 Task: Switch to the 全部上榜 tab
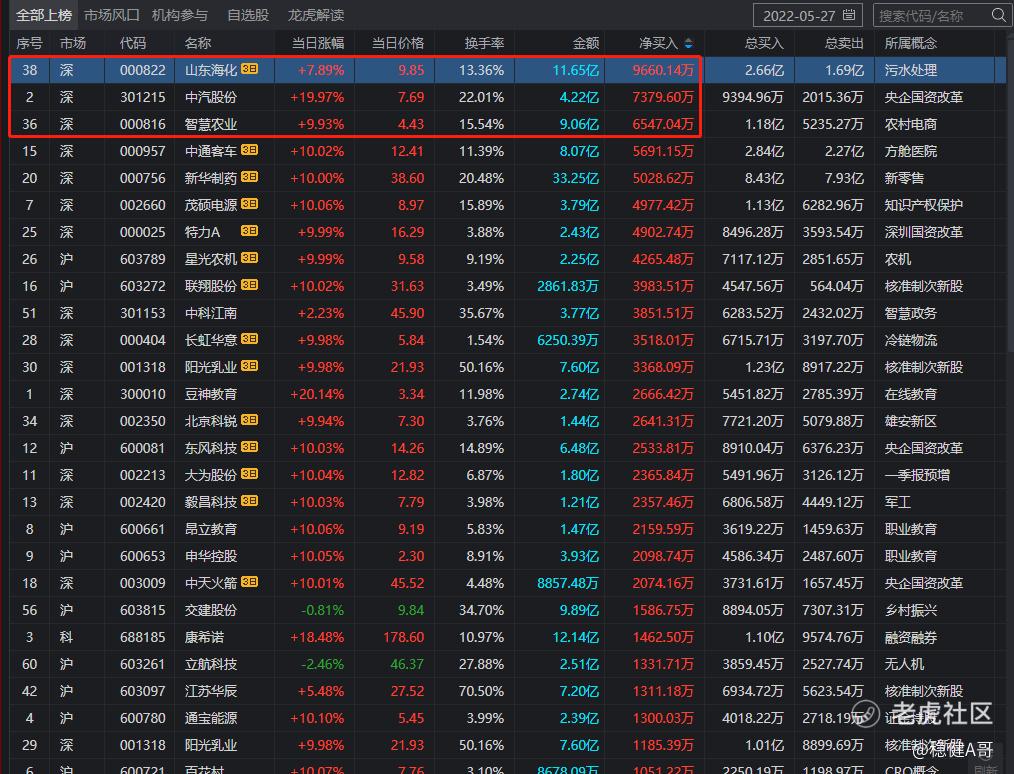[x=43, y=15]
